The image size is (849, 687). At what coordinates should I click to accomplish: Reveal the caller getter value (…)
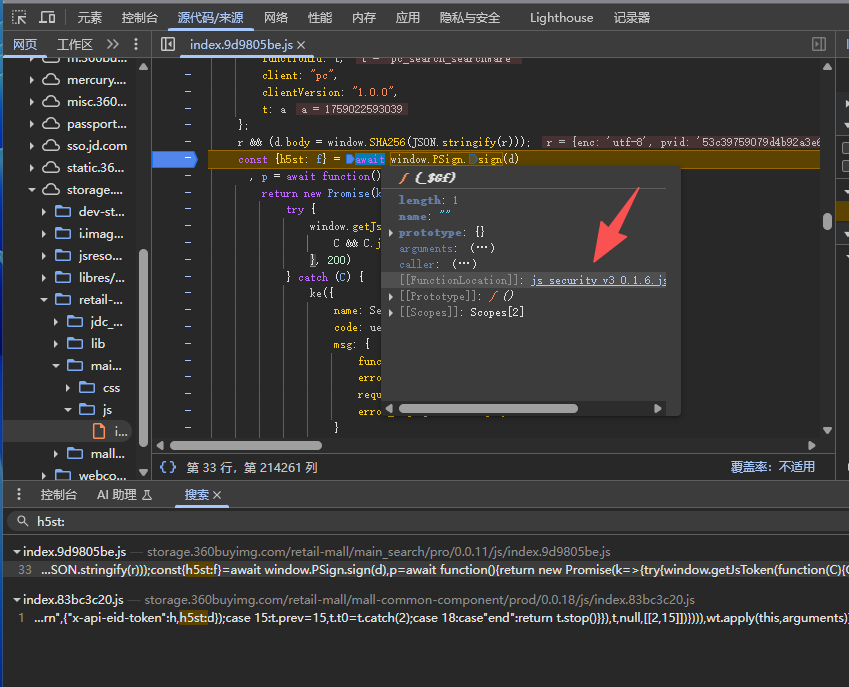[x=464, y=264]
